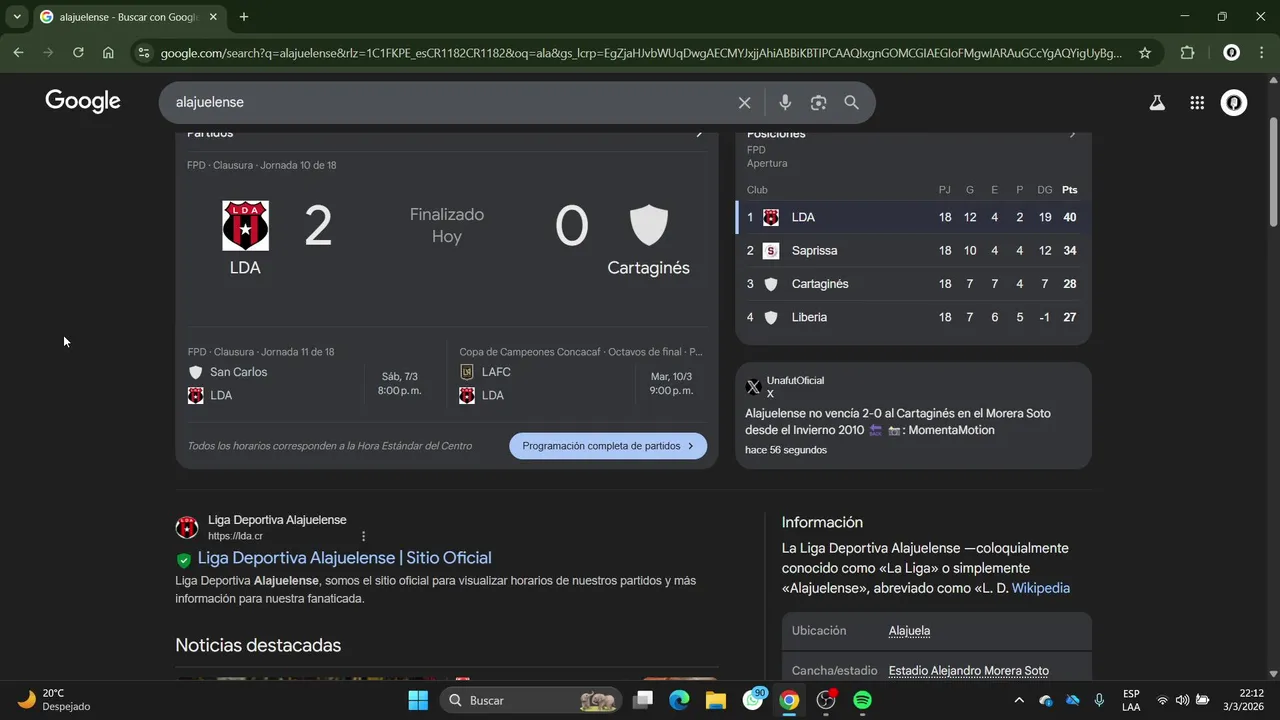Image resolution: width=1280 pixels, height=720 pixels.
Task: Reload the current page
Action: coord(78,53)
